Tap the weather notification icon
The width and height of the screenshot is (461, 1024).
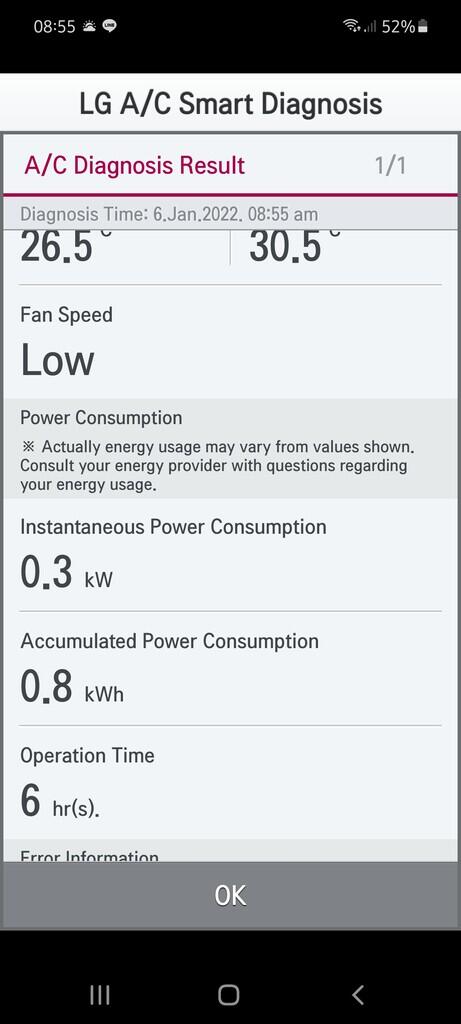pos(88,26)
